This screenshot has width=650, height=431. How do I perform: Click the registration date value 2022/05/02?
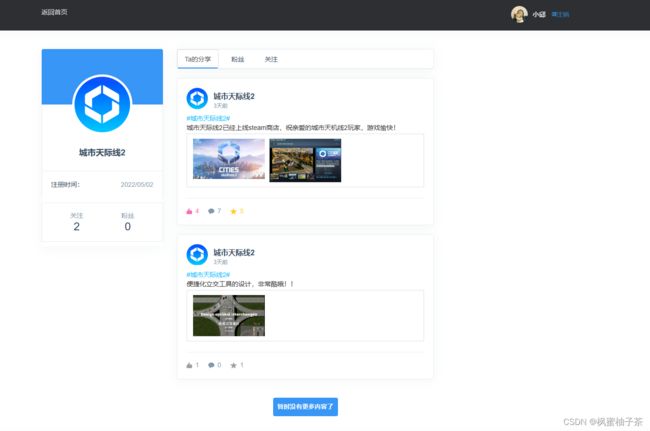coord(137,184)
